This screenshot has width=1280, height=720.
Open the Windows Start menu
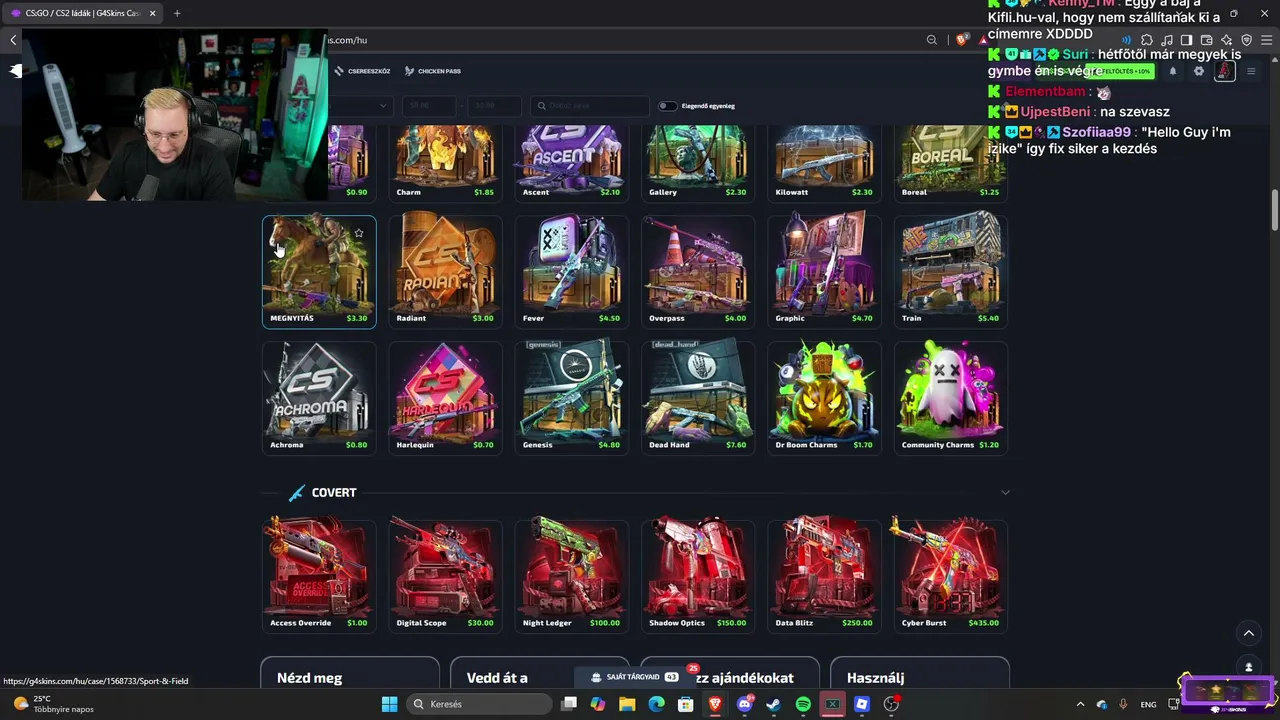389,704
